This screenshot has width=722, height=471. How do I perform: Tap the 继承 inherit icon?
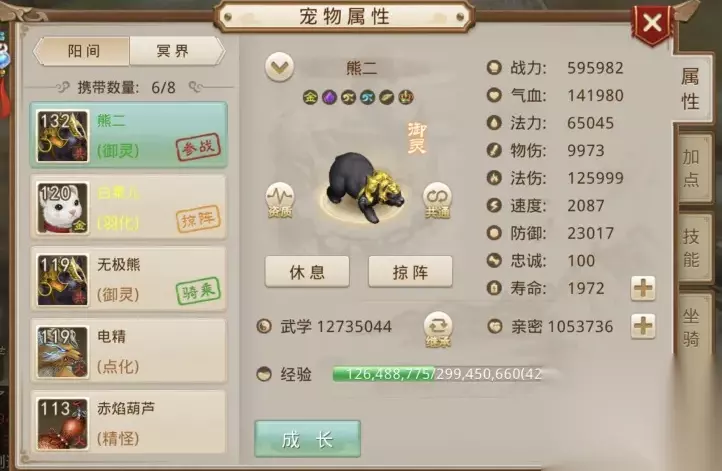[x=437, y=329]
